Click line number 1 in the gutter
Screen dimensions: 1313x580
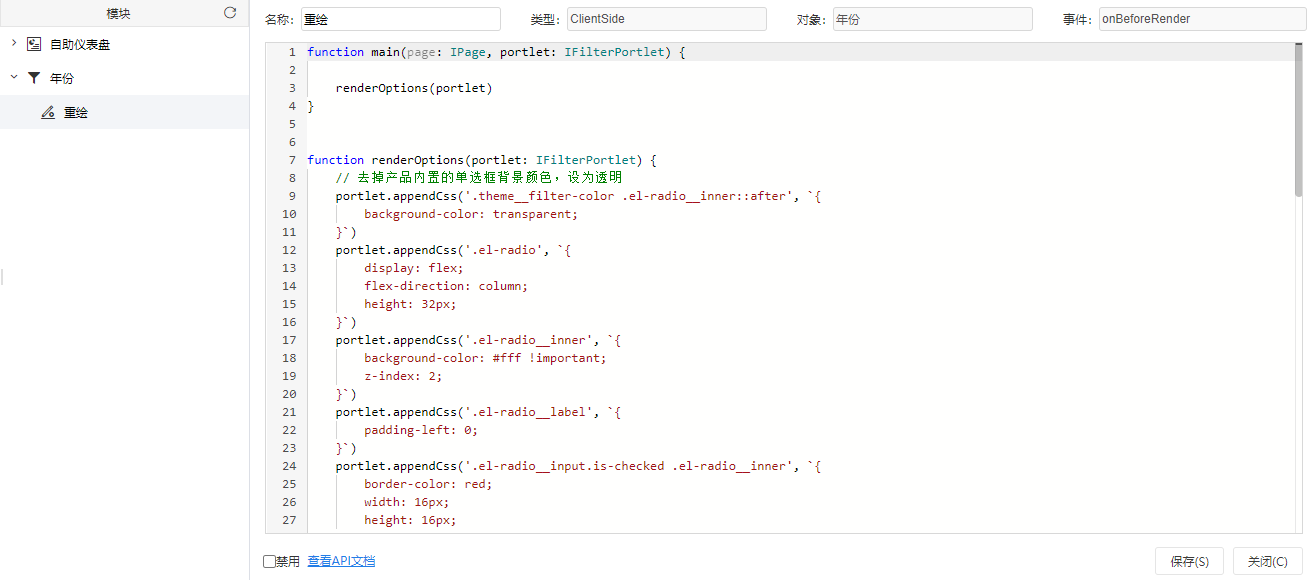click(x=291, y=52)
